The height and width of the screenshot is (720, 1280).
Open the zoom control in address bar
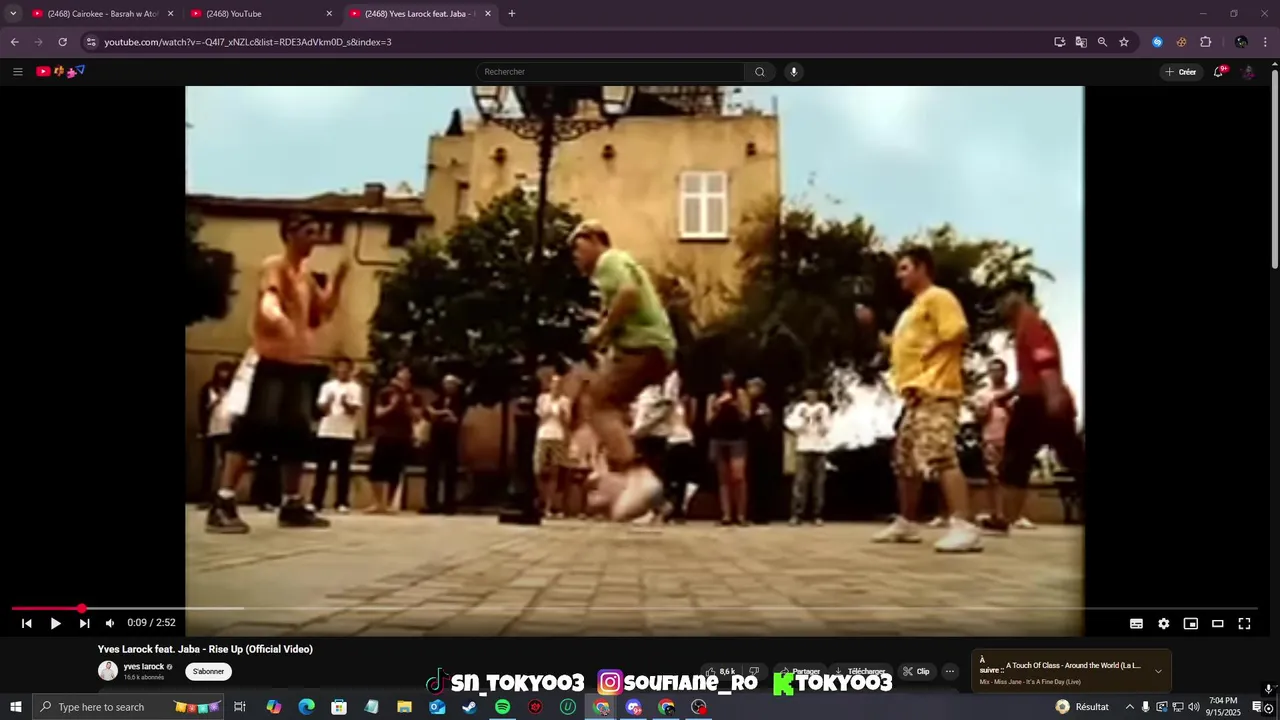pyautogui.click(x=1102, y=42)
